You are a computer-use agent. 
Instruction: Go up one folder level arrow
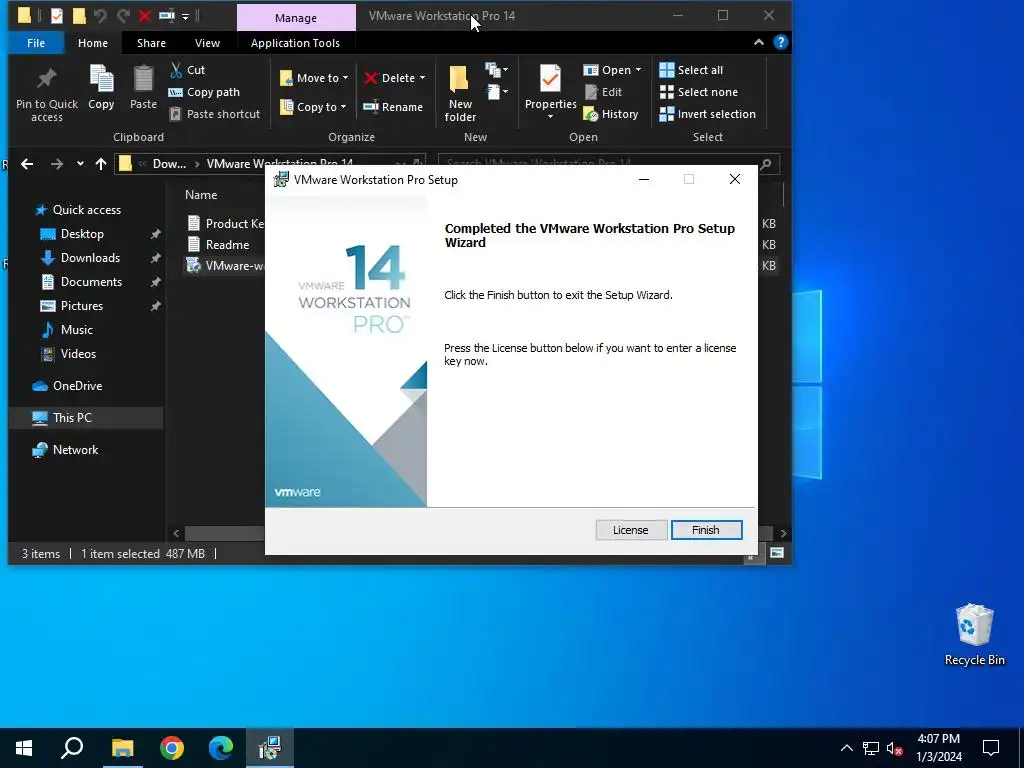click(101, 164)
